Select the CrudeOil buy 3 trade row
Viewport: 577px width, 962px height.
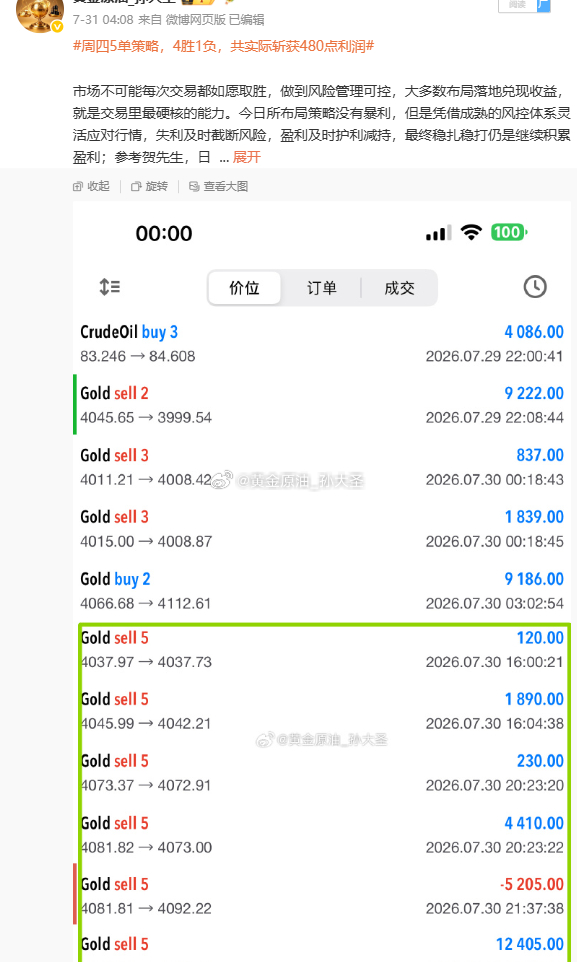(322, 344)
